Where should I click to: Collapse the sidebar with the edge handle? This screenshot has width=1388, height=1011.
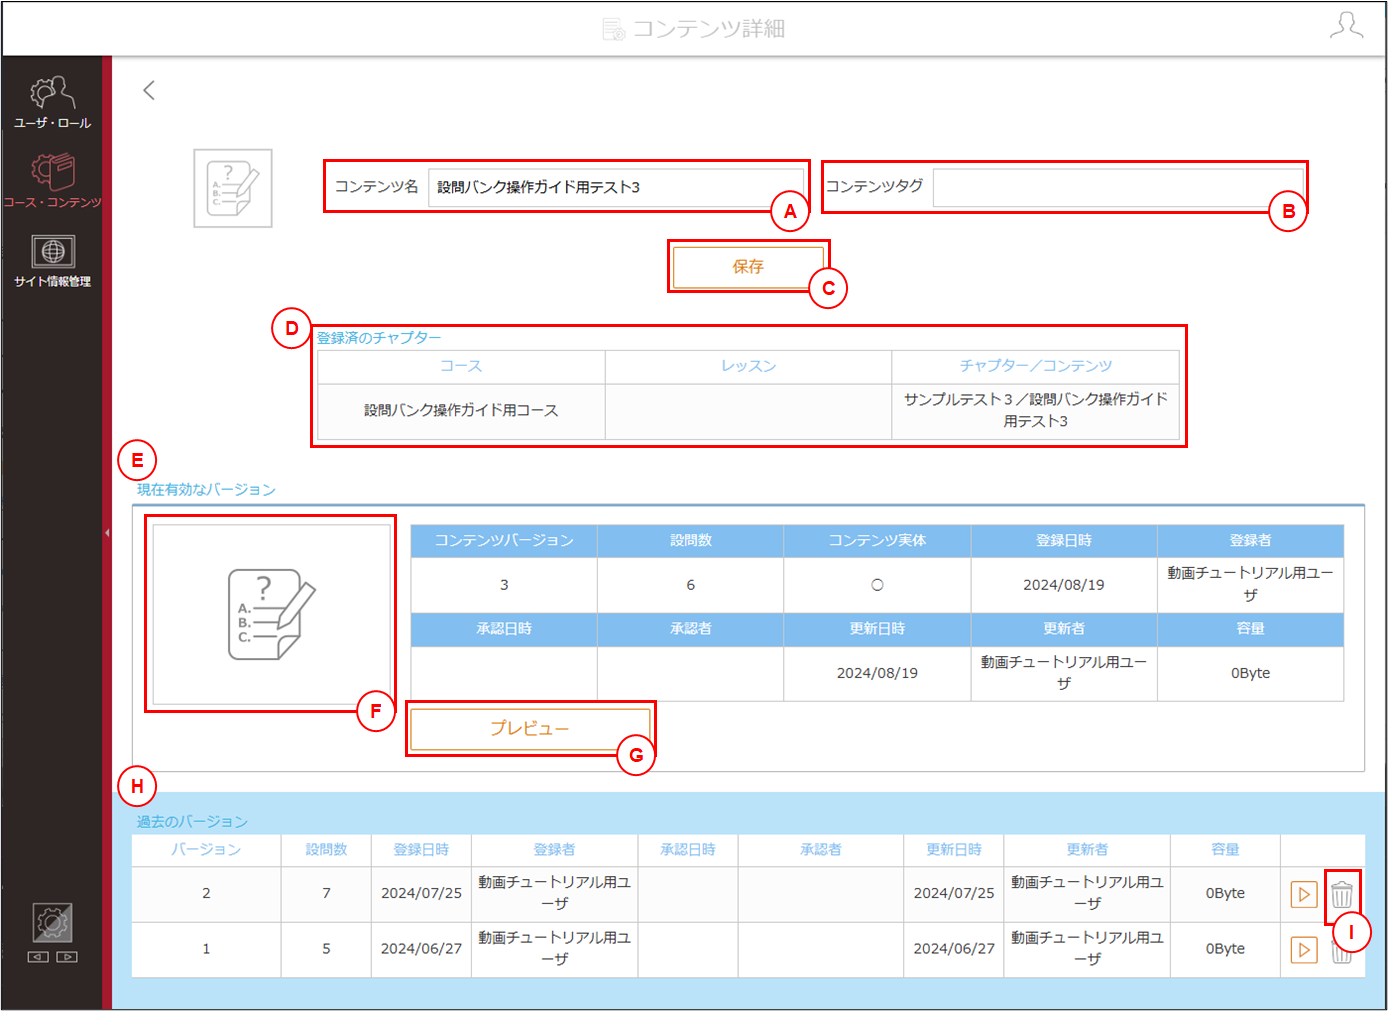coord(107,533)
